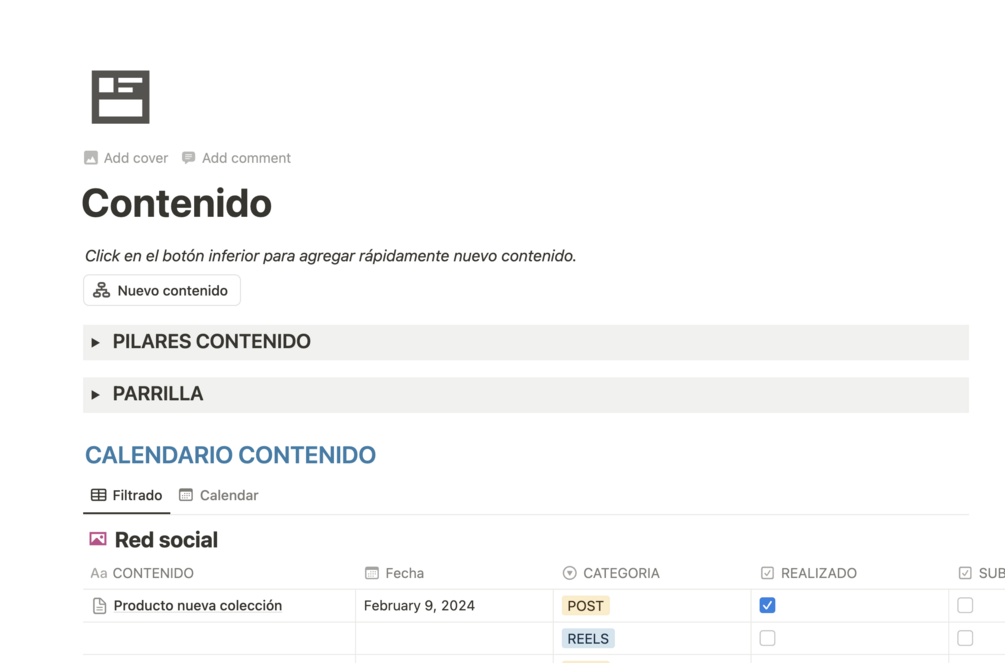Click the Add comment speech bubble icon

tap(188, 158)
